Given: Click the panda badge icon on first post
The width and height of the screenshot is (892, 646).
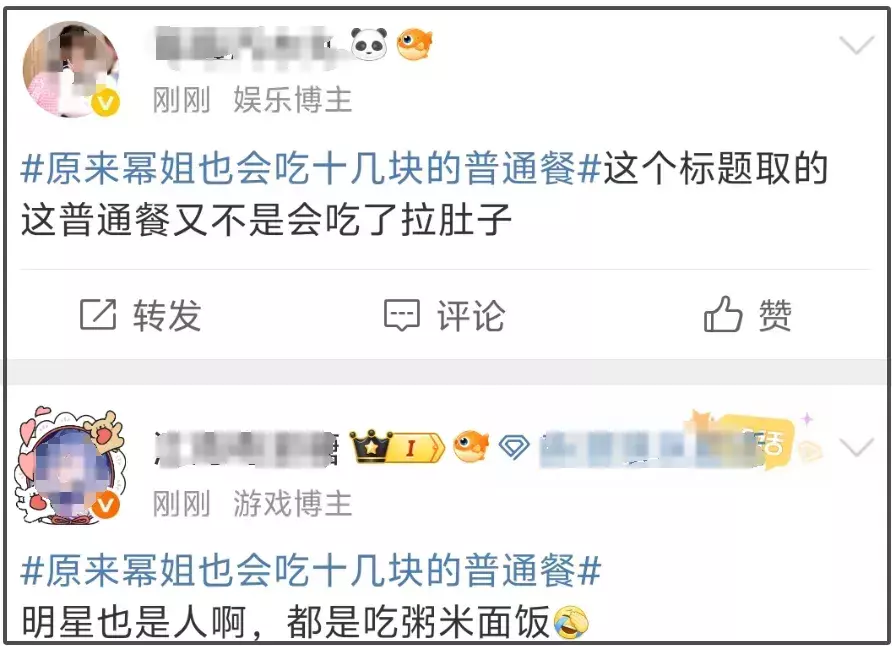Looking at the screenshot, I should coord(369,44).
